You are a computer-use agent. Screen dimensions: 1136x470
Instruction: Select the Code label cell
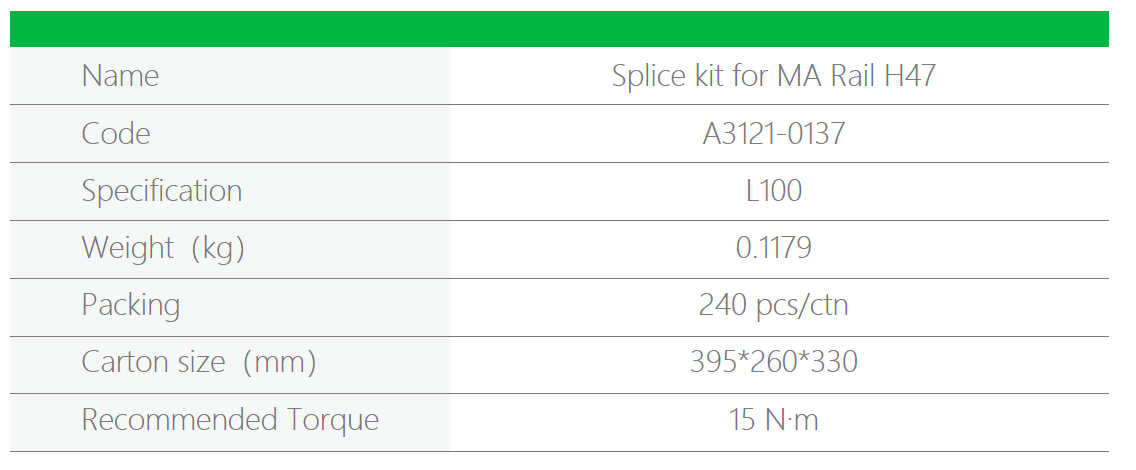point(116,134)
